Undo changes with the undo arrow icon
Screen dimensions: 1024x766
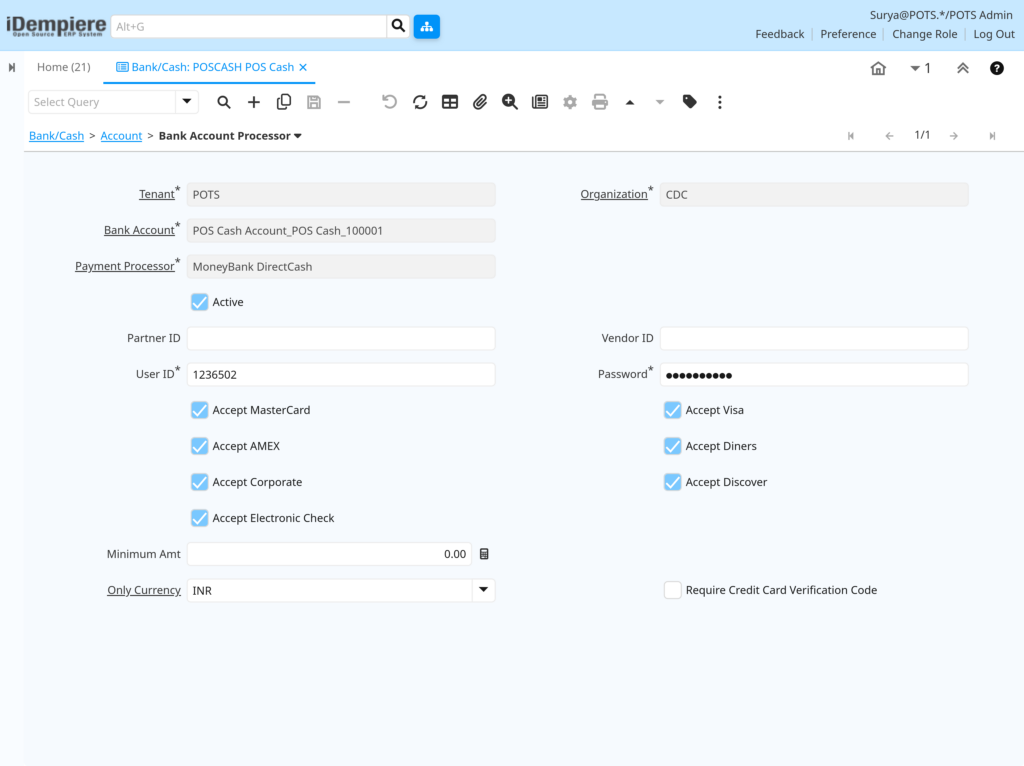[x=389, y=102]
